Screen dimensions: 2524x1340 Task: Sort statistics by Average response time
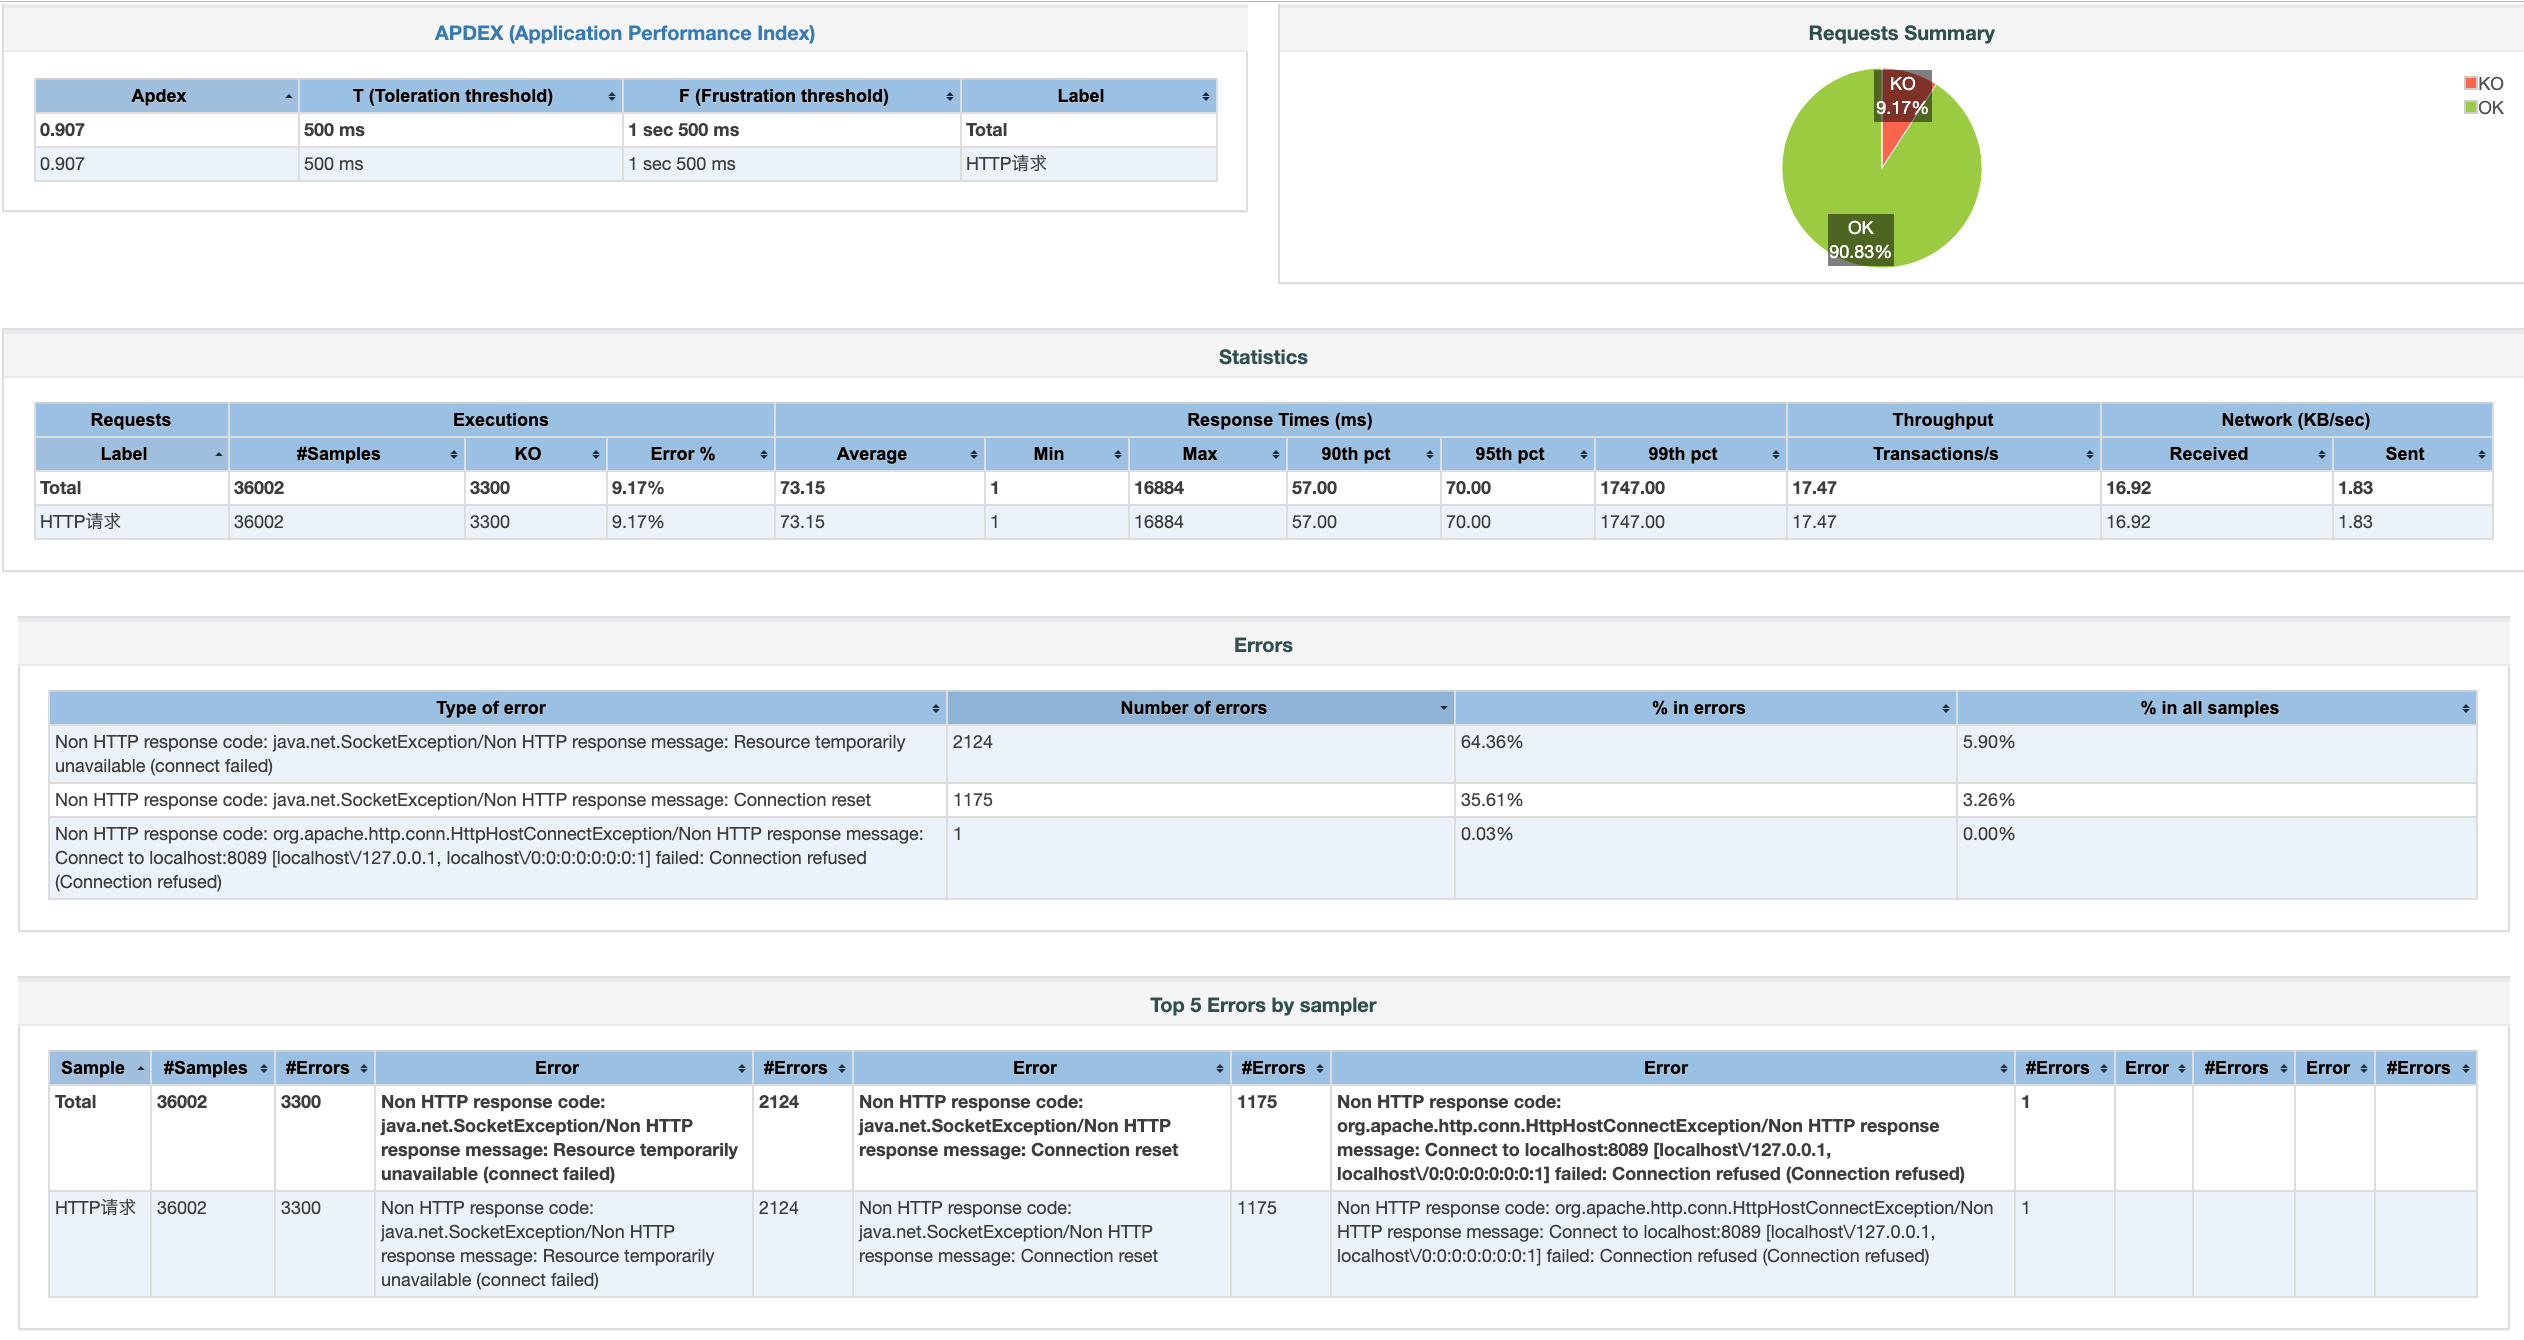871,454
